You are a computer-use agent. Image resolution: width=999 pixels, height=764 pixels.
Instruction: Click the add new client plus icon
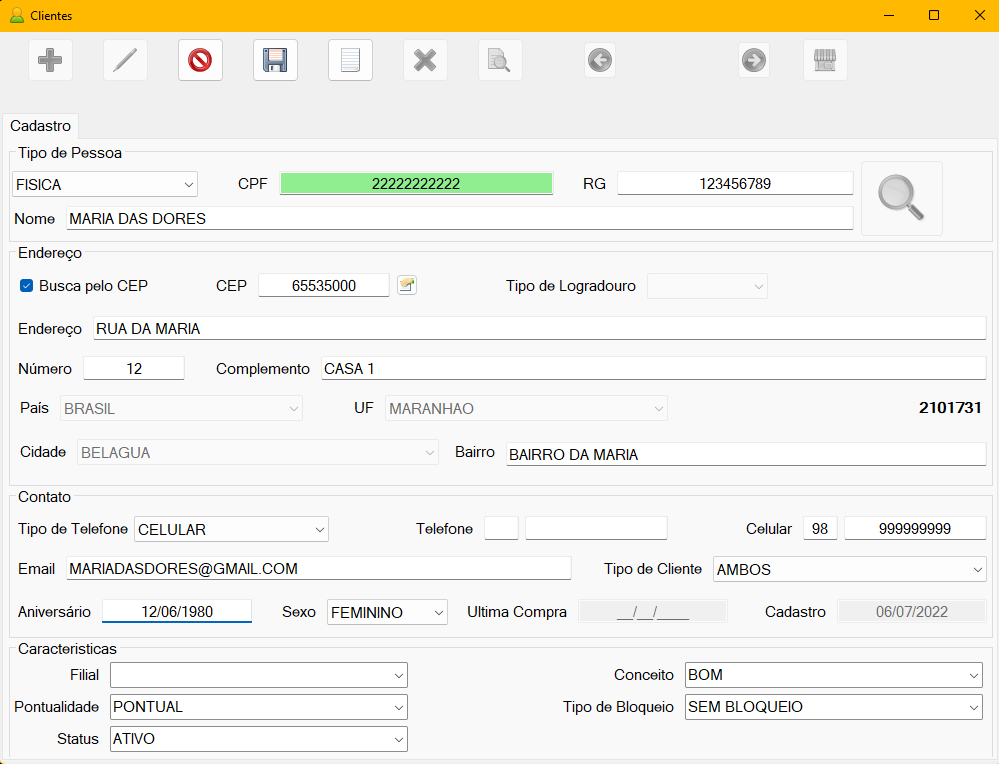pyautogui.click(x=50, y=60)
